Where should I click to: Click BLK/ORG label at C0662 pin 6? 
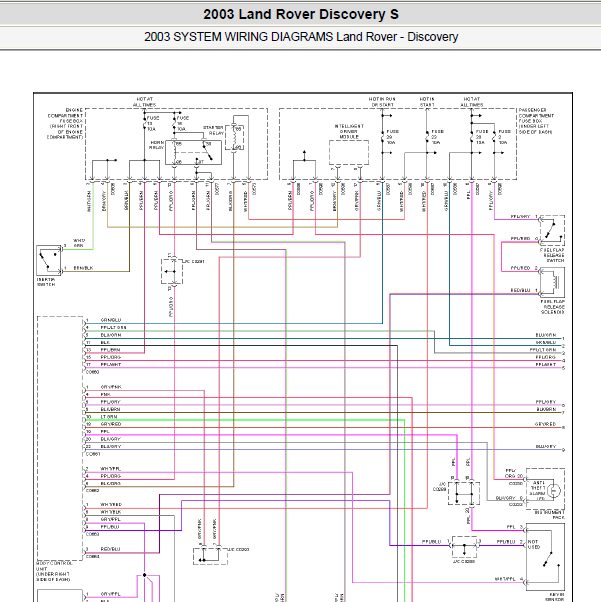click(110, 483)
